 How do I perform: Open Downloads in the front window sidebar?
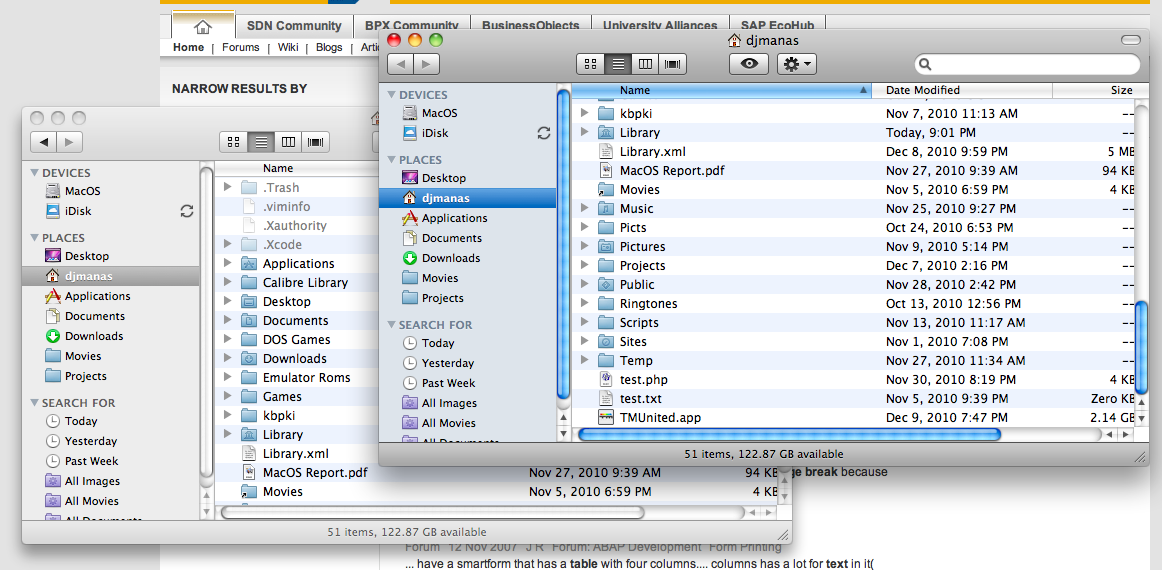[x=450, y=258]
